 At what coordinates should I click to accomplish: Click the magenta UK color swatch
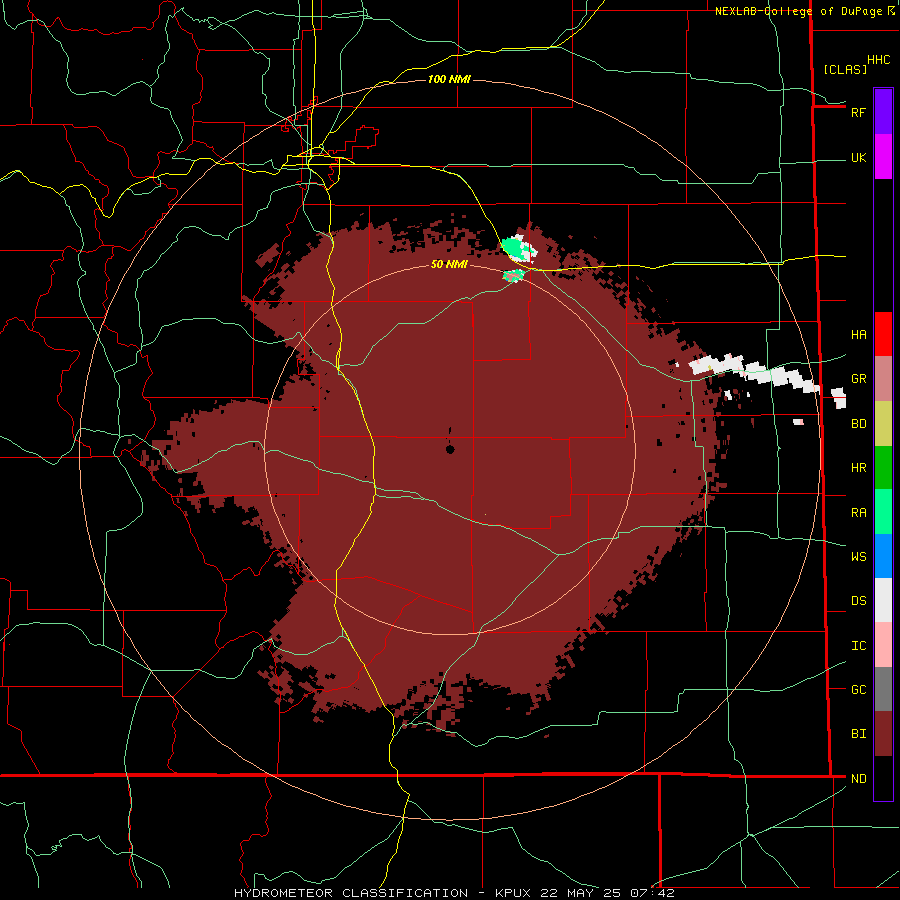pyautogui.click(x=883, y=157)
